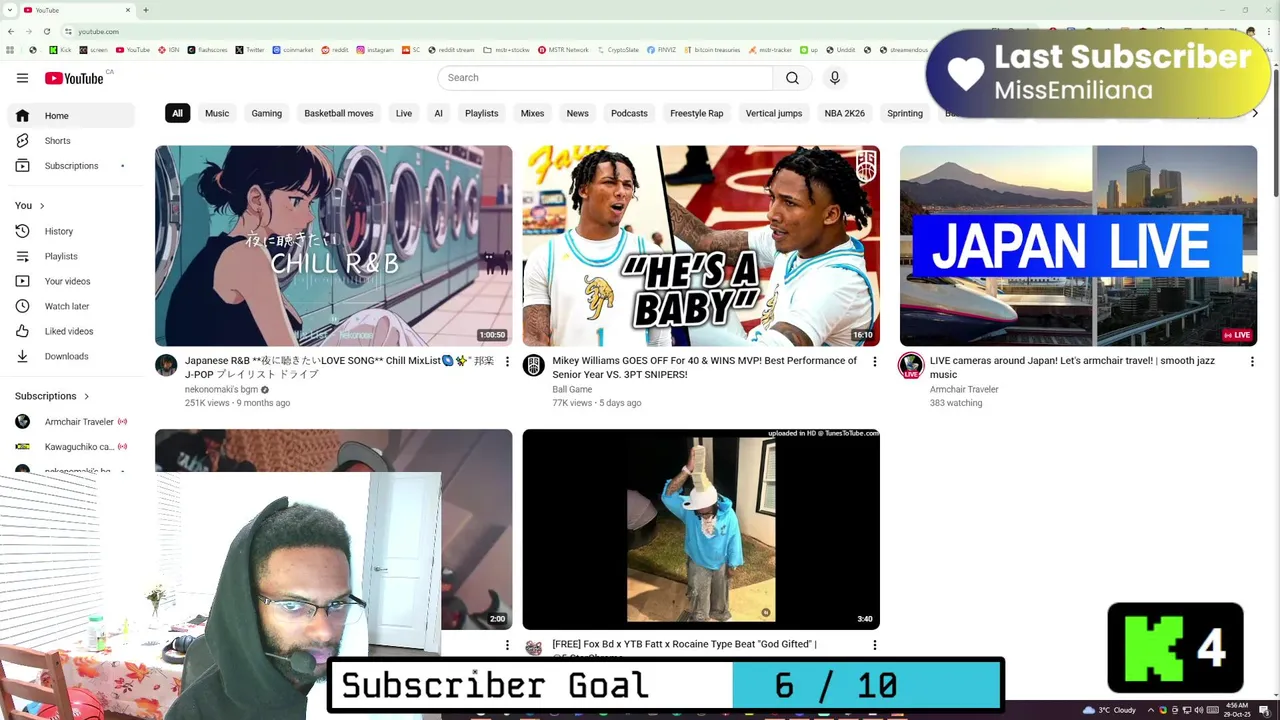This screenshot has height=720, width=1280.
Task: Open Armchair Traveler live channel avatar under JAPAN LIVE
Action: (911, 365)
